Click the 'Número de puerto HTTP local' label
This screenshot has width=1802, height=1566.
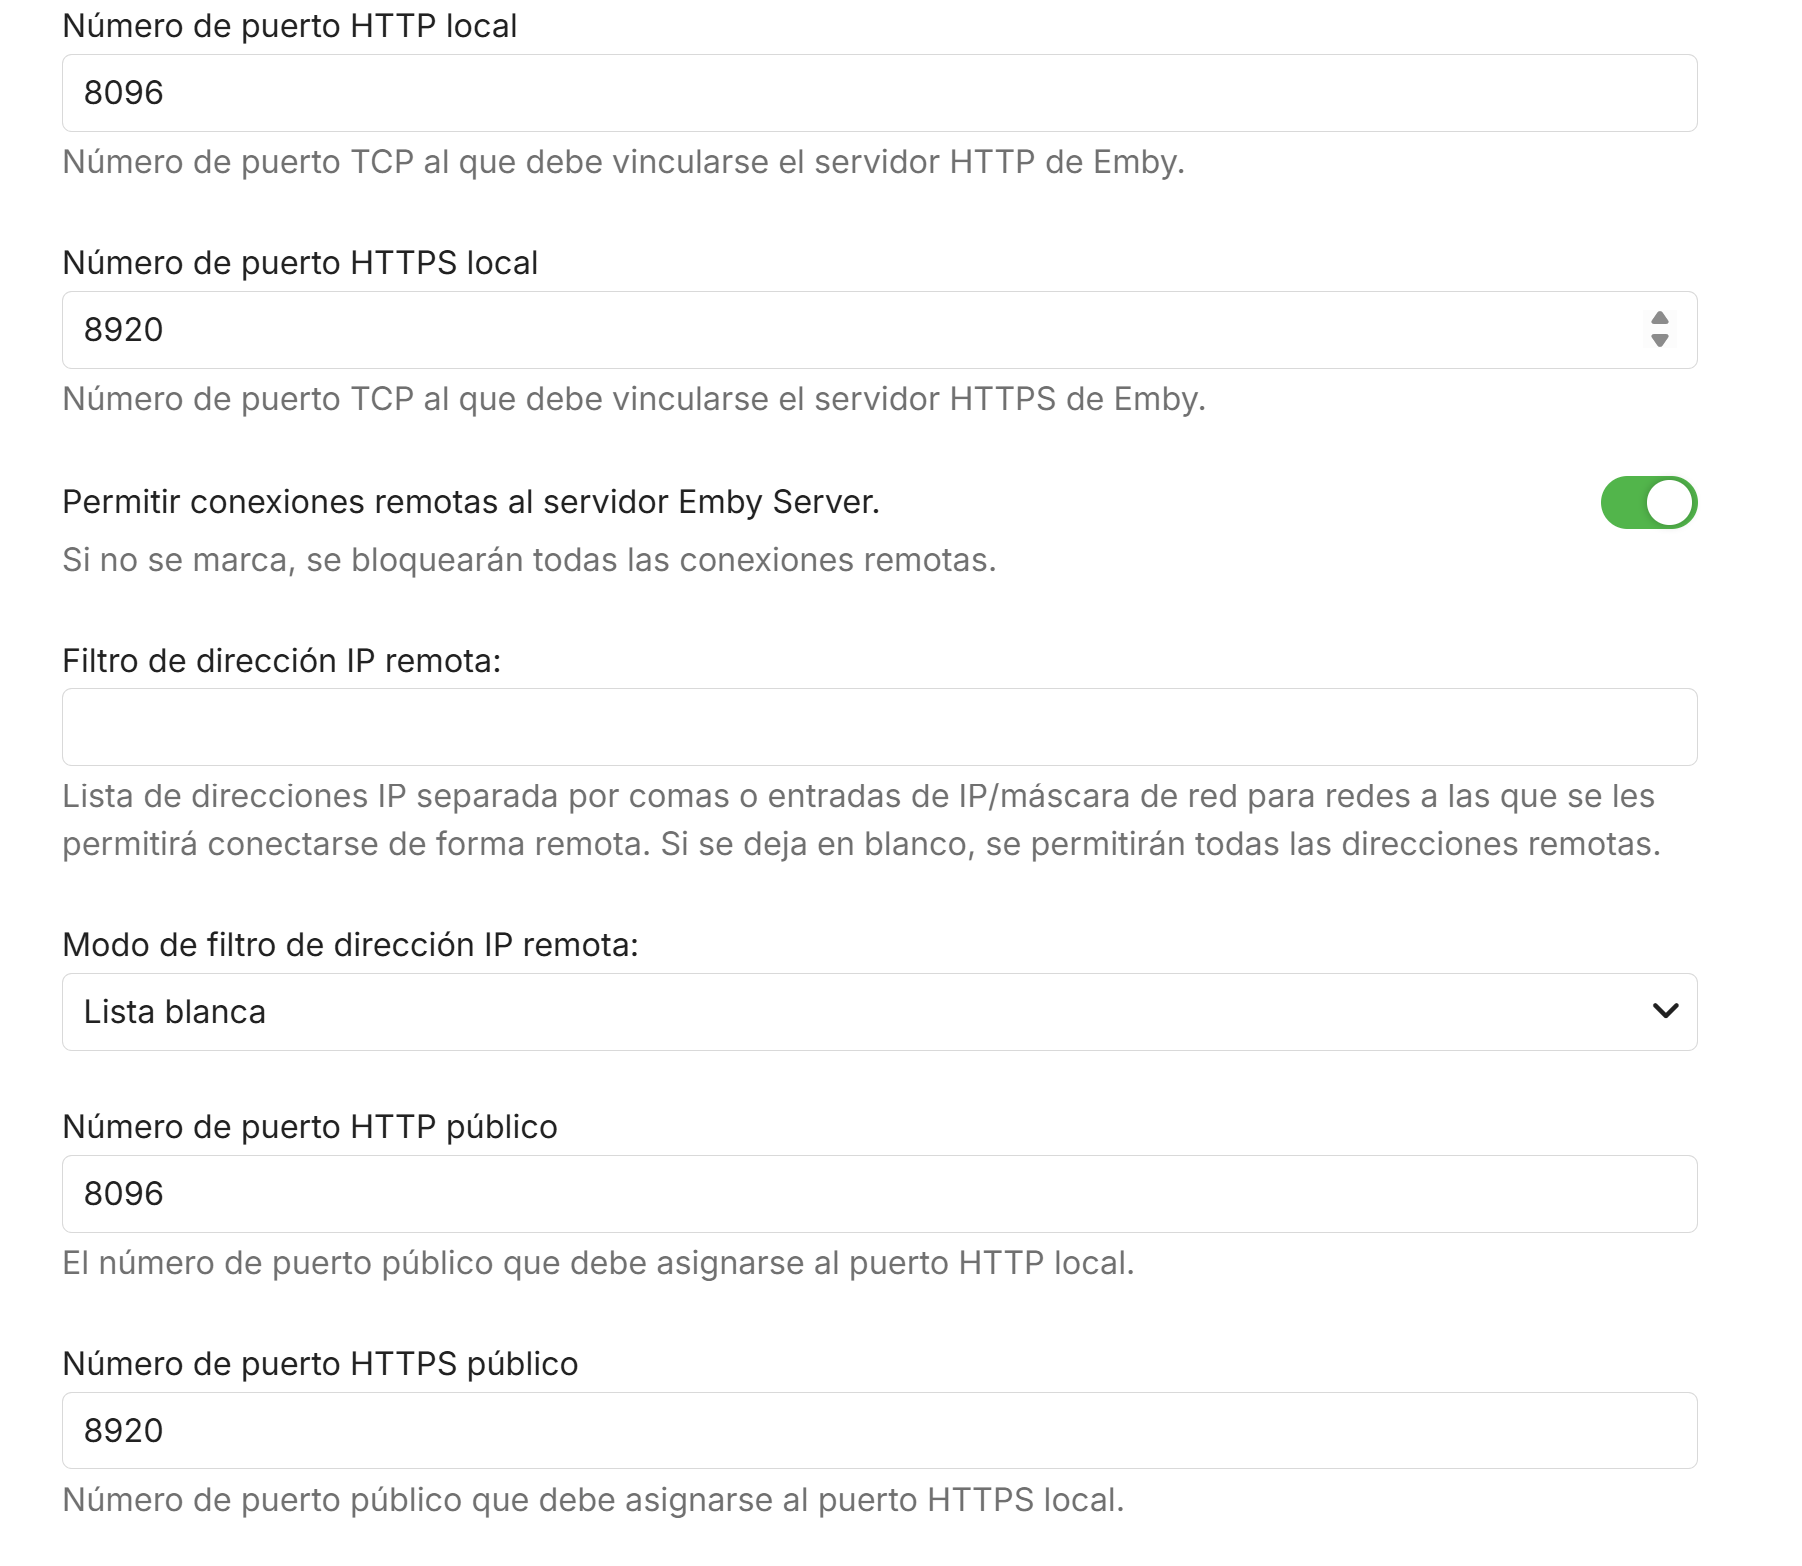(x=289, y=26)
